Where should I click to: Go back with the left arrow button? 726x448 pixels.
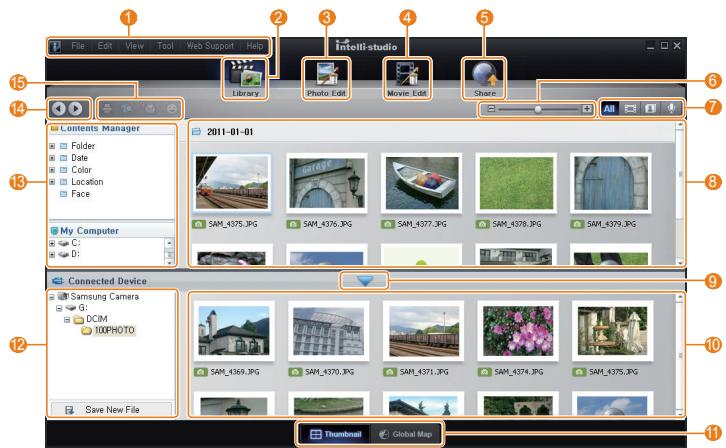60,107
